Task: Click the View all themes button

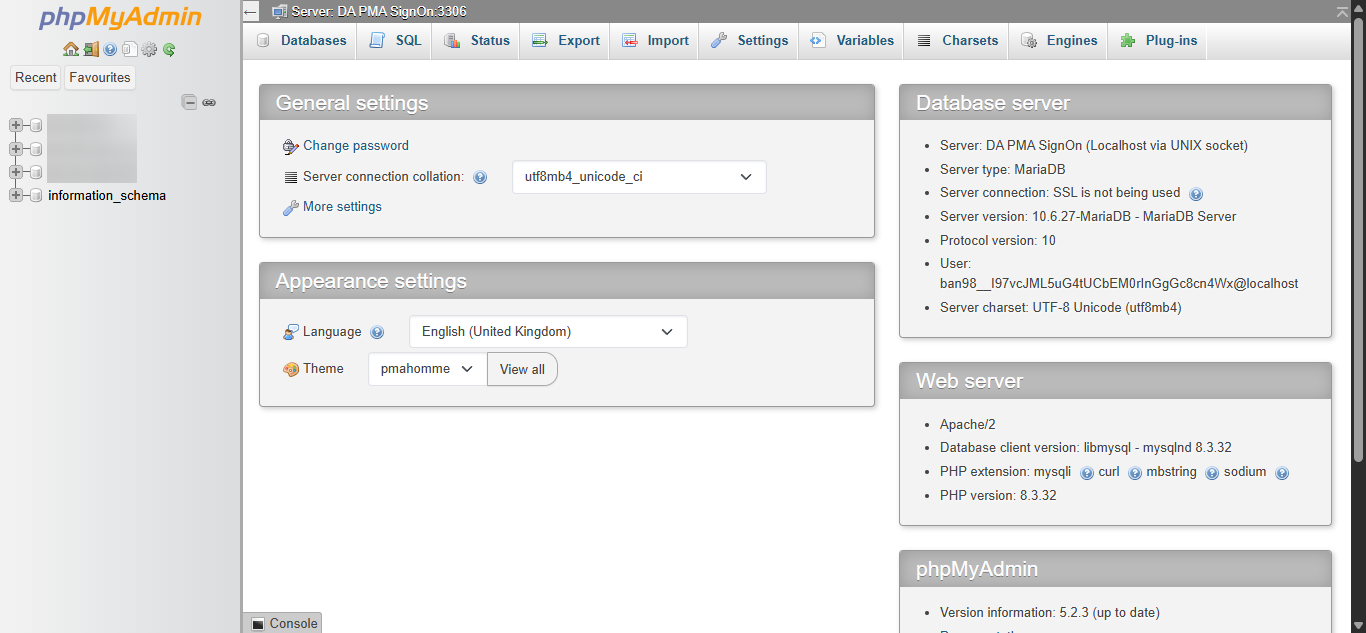Action: tap(522, 369)
